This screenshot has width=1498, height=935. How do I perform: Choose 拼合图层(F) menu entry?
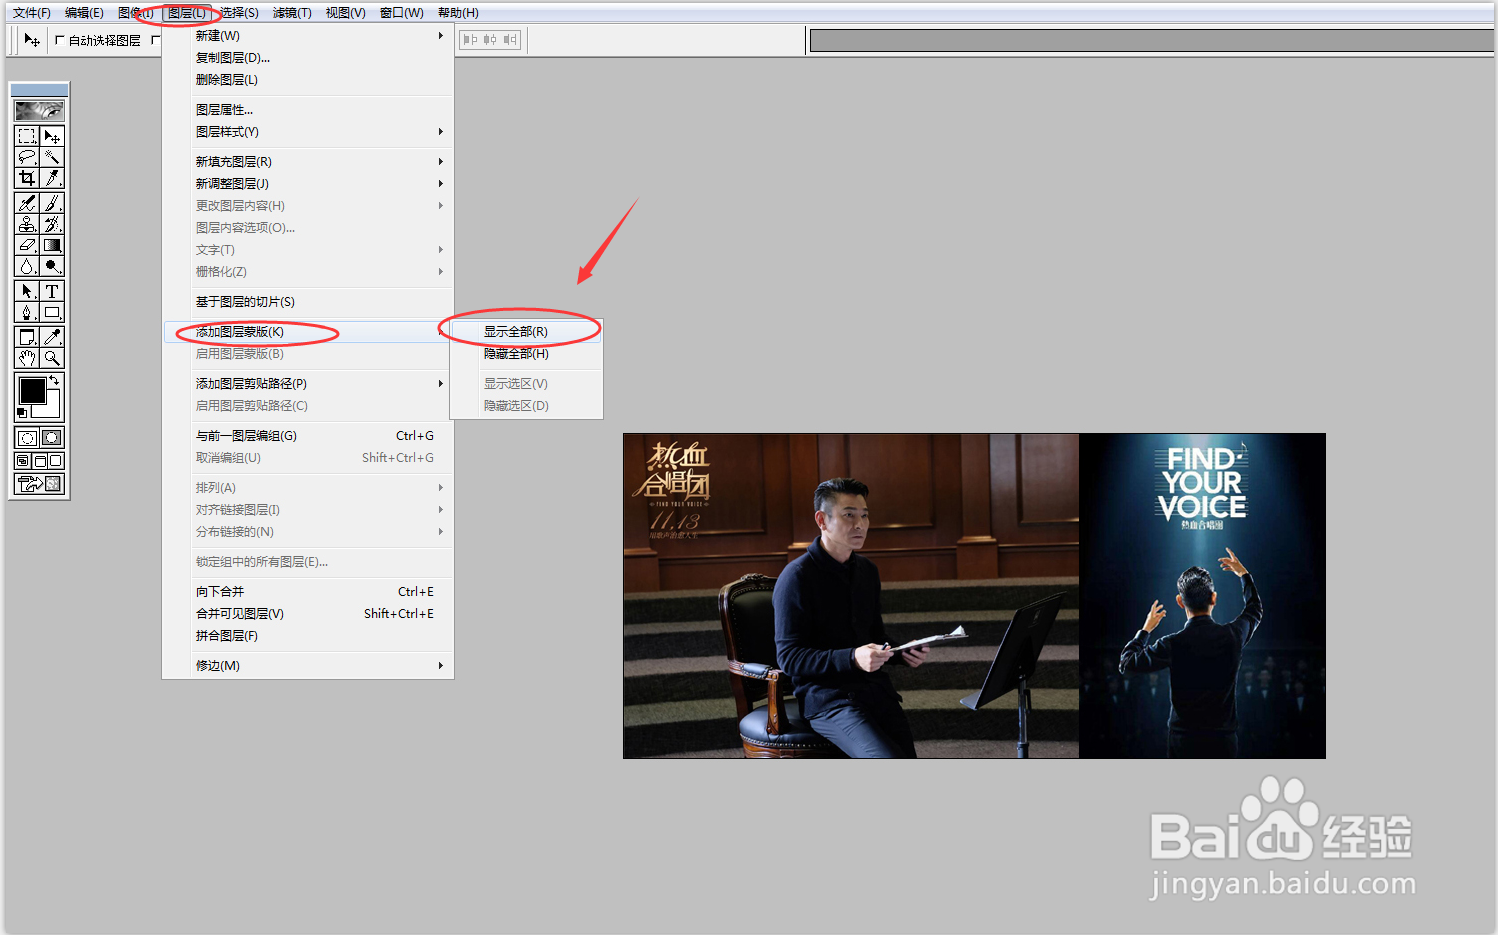pos(308,636)
